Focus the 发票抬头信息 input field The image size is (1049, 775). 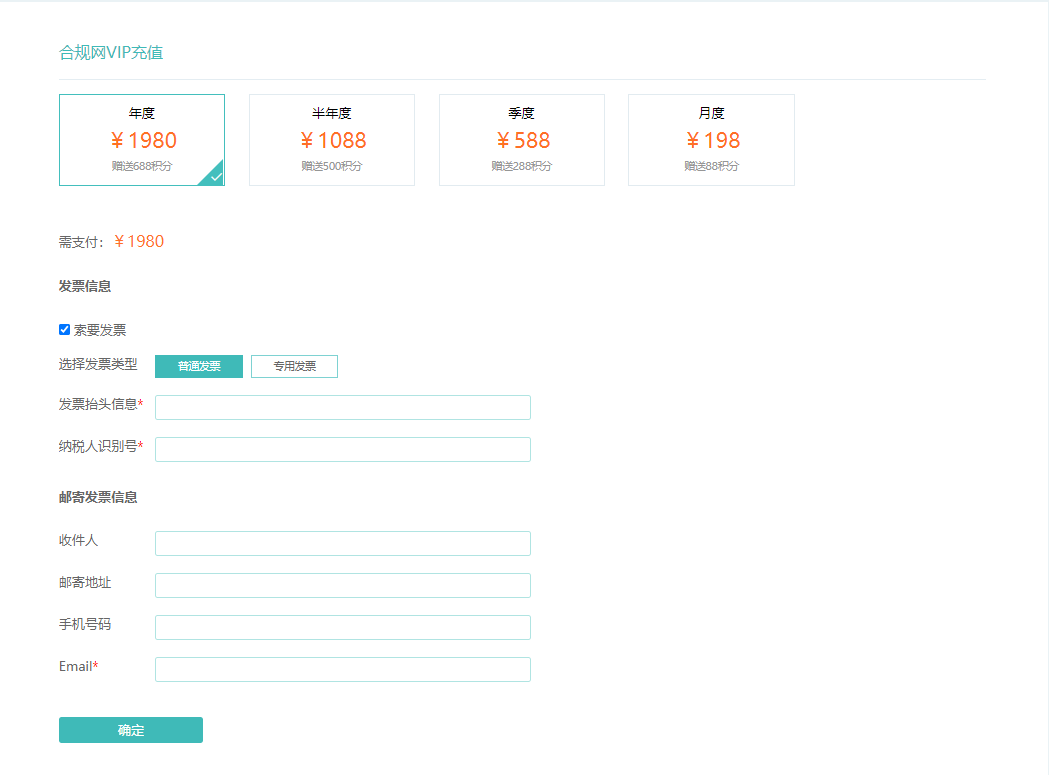(342, 407)
